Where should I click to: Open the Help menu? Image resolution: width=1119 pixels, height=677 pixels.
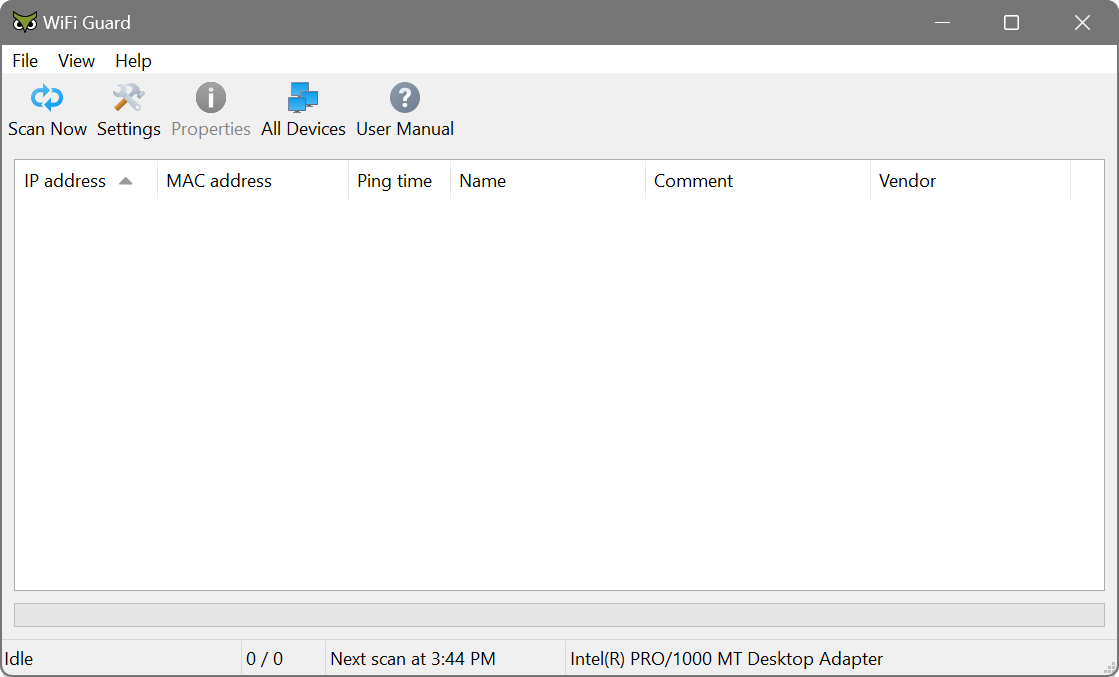[x=133, y=61]
